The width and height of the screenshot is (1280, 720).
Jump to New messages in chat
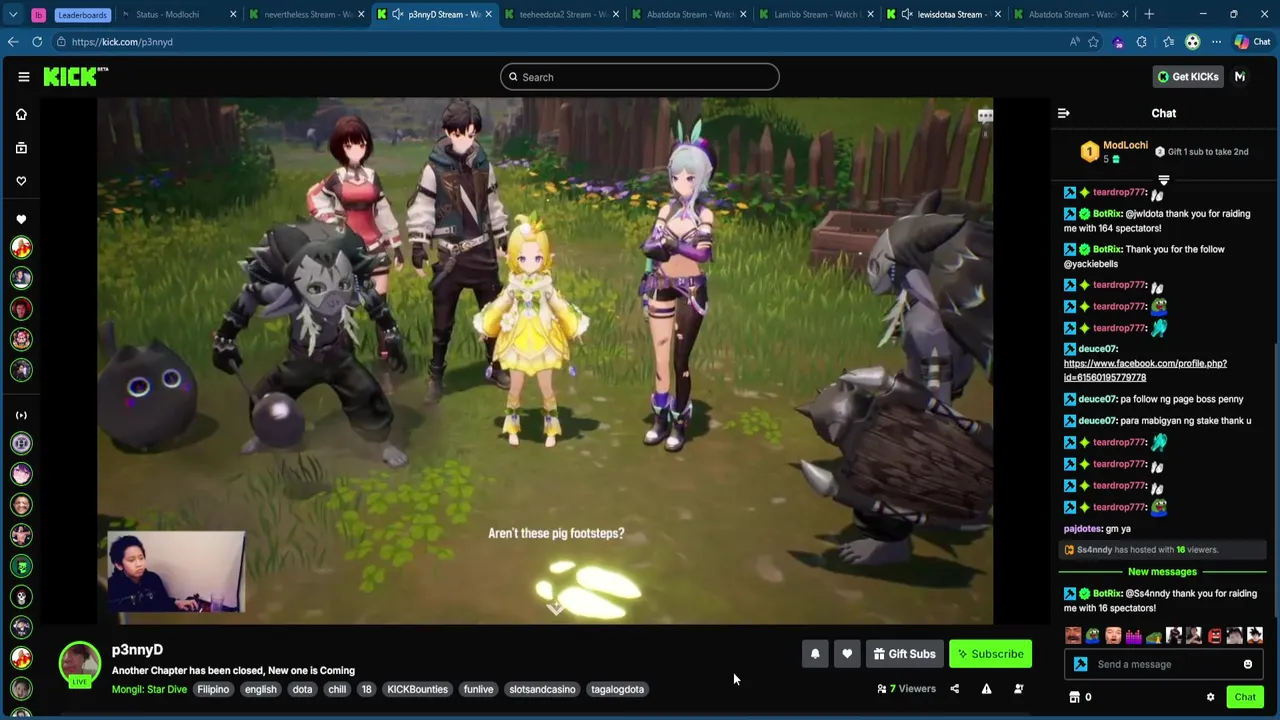1162,572
